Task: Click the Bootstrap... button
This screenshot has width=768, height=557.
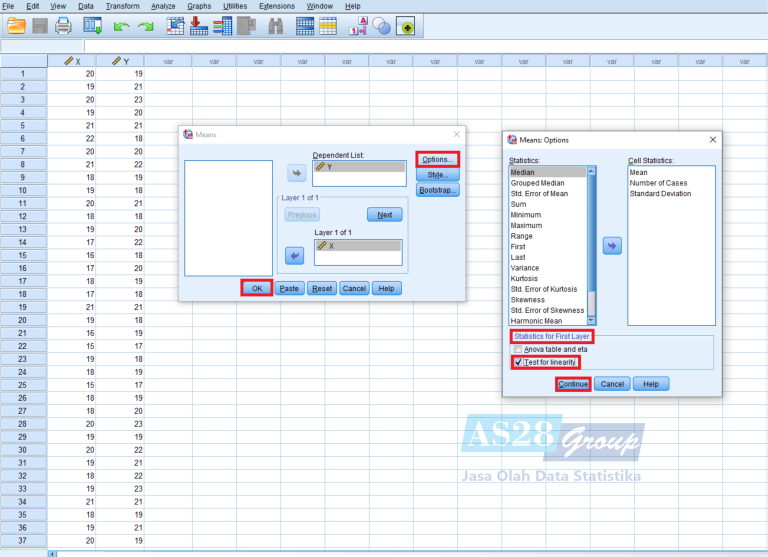Action: tap(438, 190)
